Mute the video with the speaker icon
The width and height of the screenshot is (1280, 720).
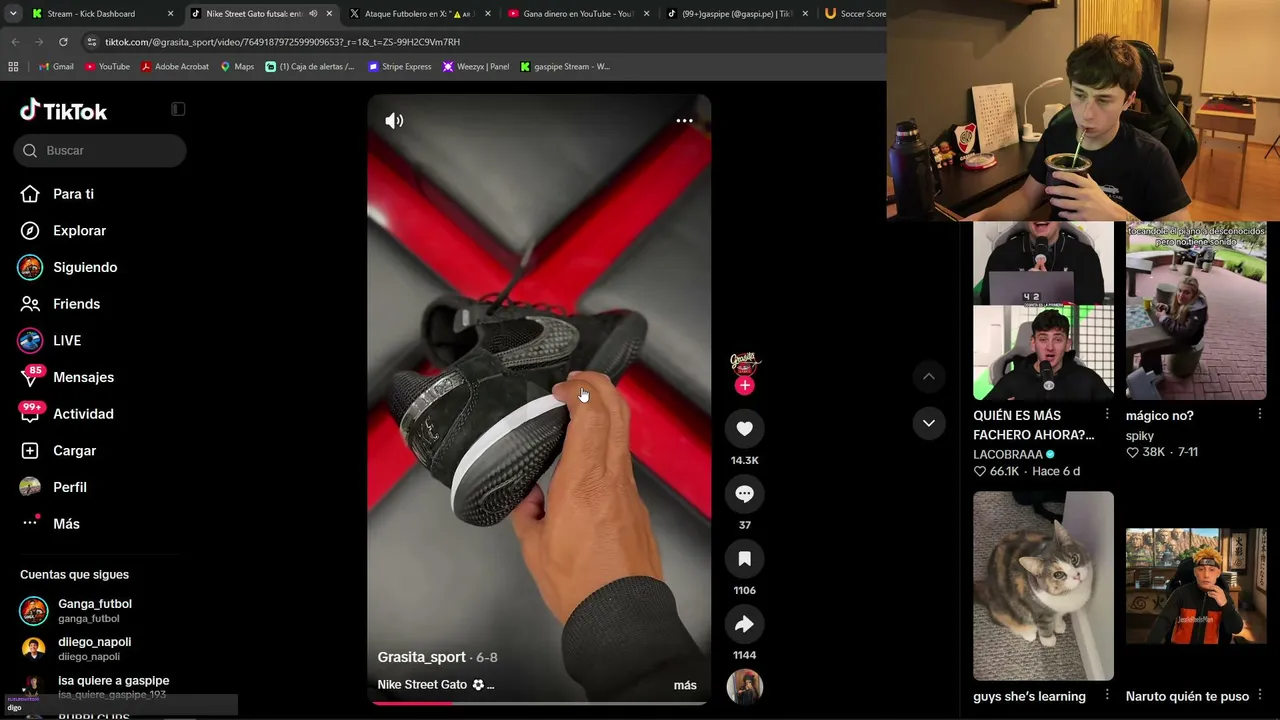[394, 121]
